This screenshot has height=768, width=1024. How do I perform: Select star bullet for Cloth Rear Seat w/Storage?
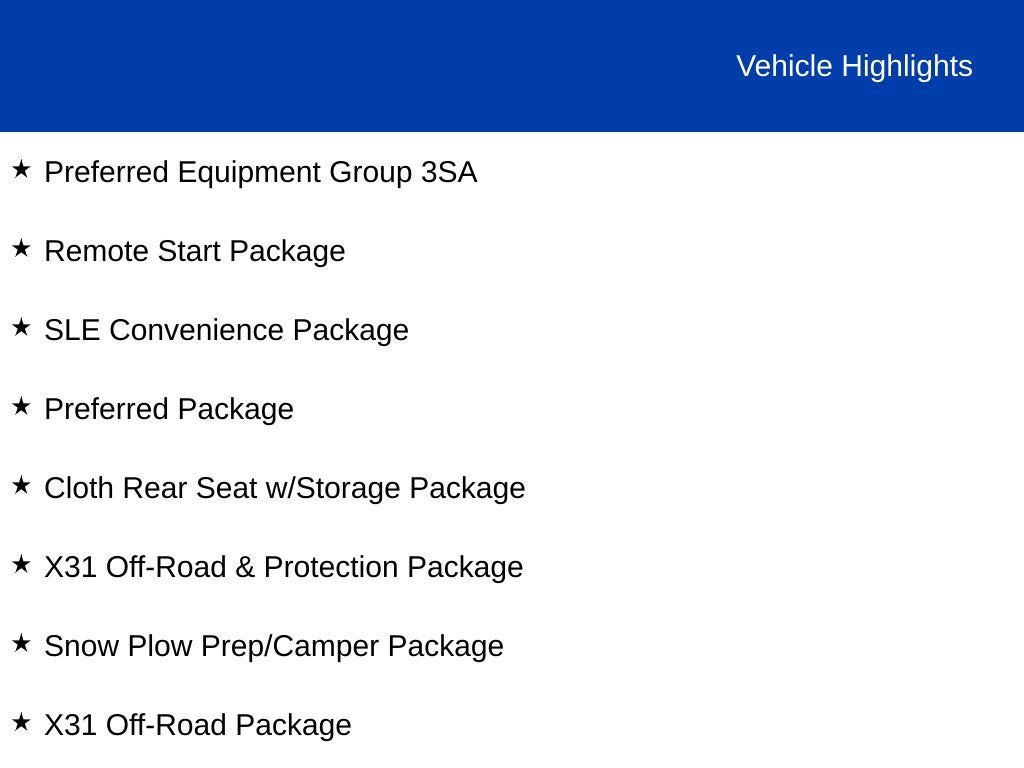21,485
